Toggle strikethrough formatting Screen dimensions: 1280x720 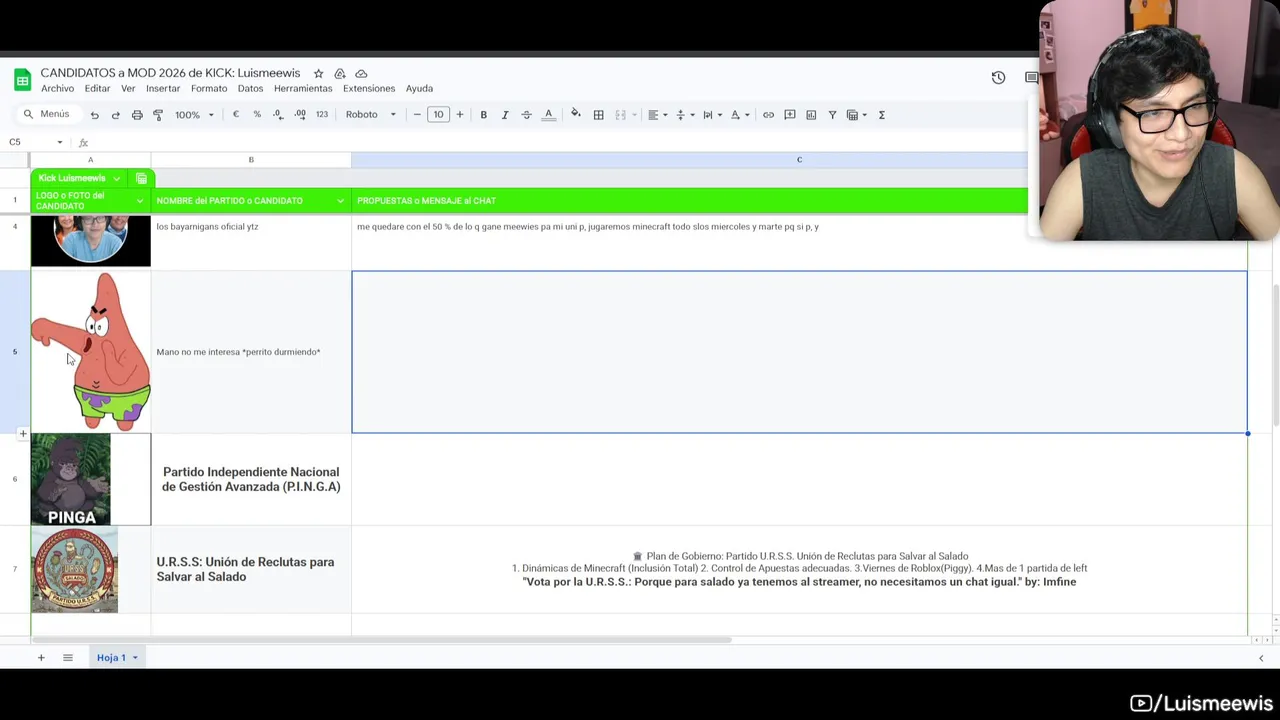point(526,115)
